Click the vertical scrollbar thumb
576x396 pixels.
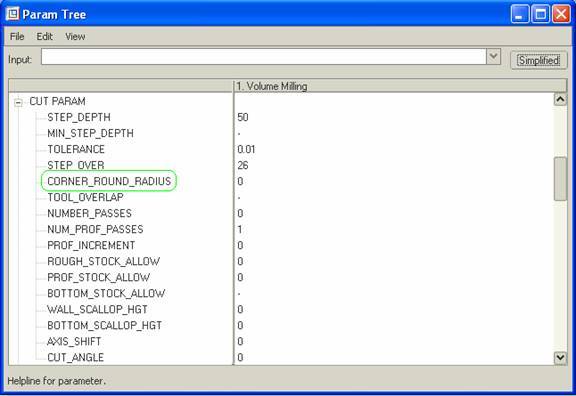pyautogui.click(x=560, y=179)
